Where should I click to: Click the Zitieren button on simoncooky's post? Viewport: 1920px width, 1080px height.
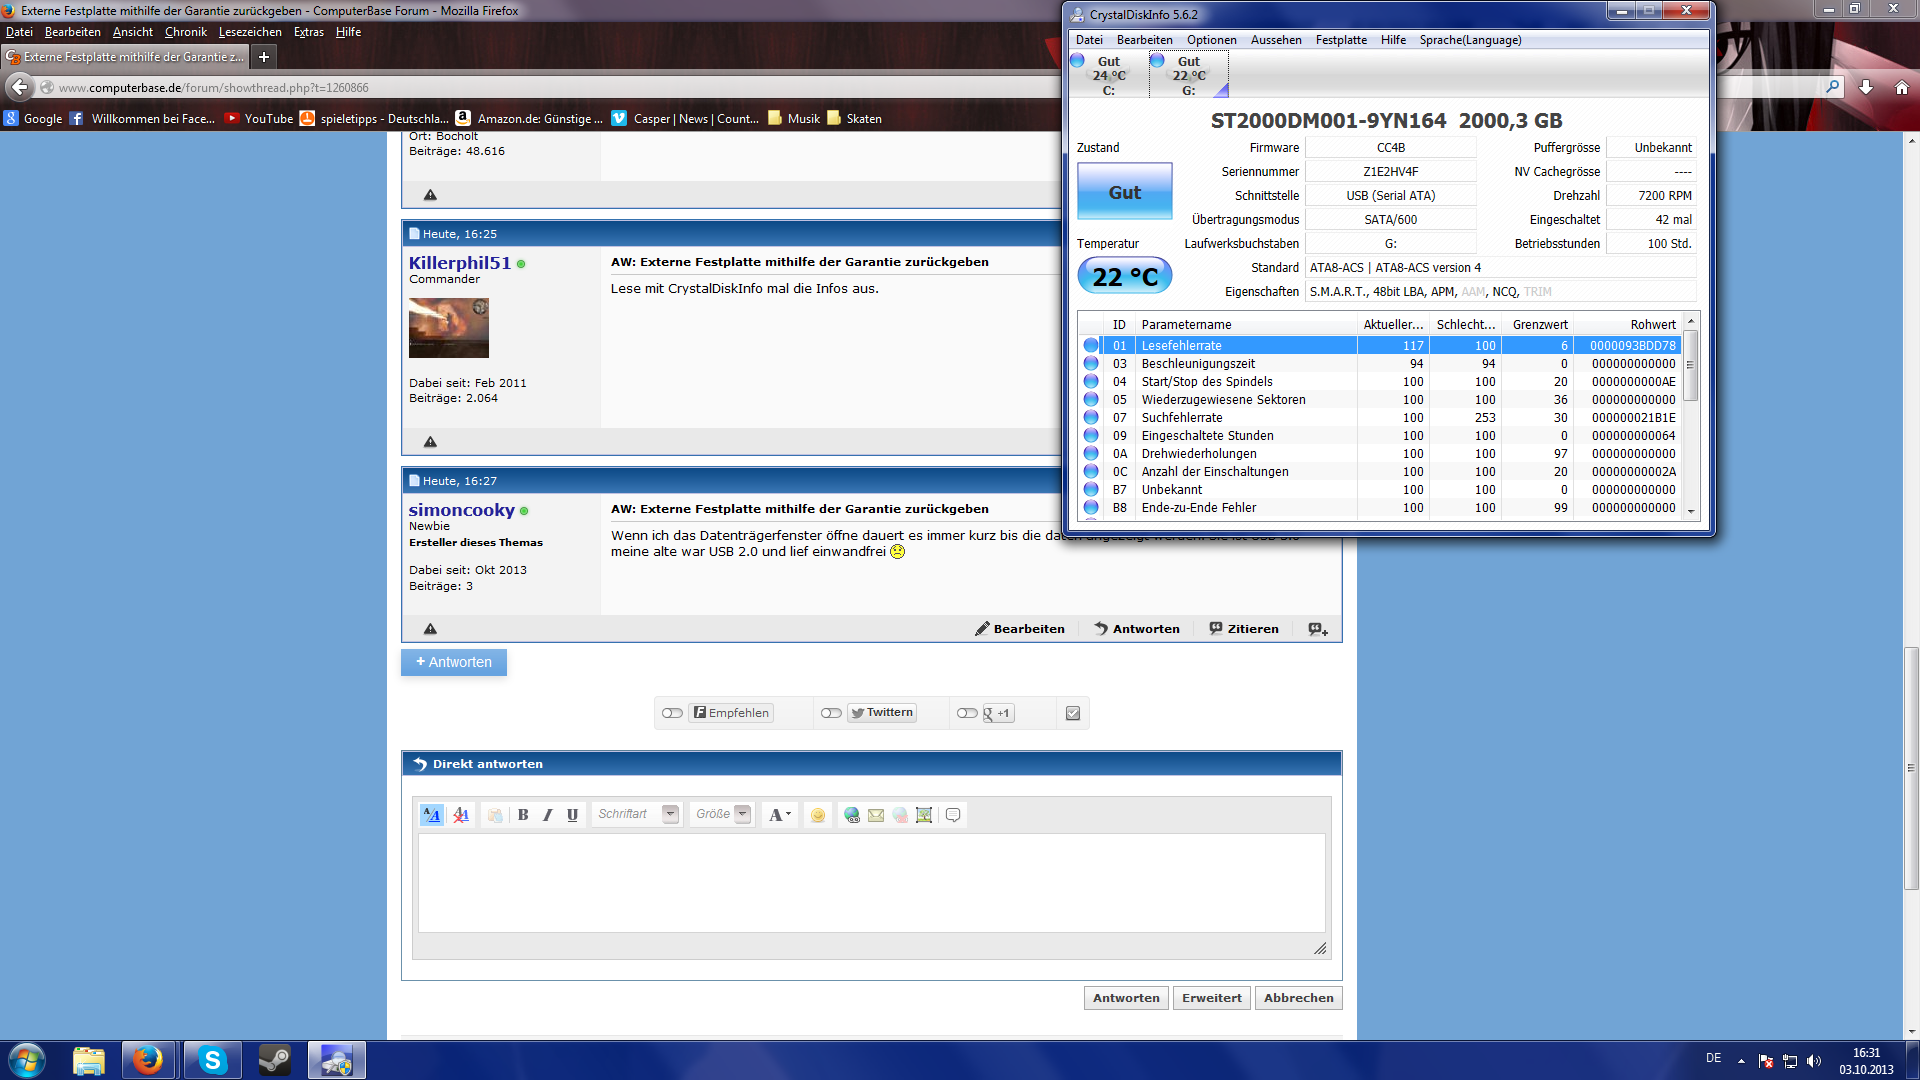click(1244, 629)
